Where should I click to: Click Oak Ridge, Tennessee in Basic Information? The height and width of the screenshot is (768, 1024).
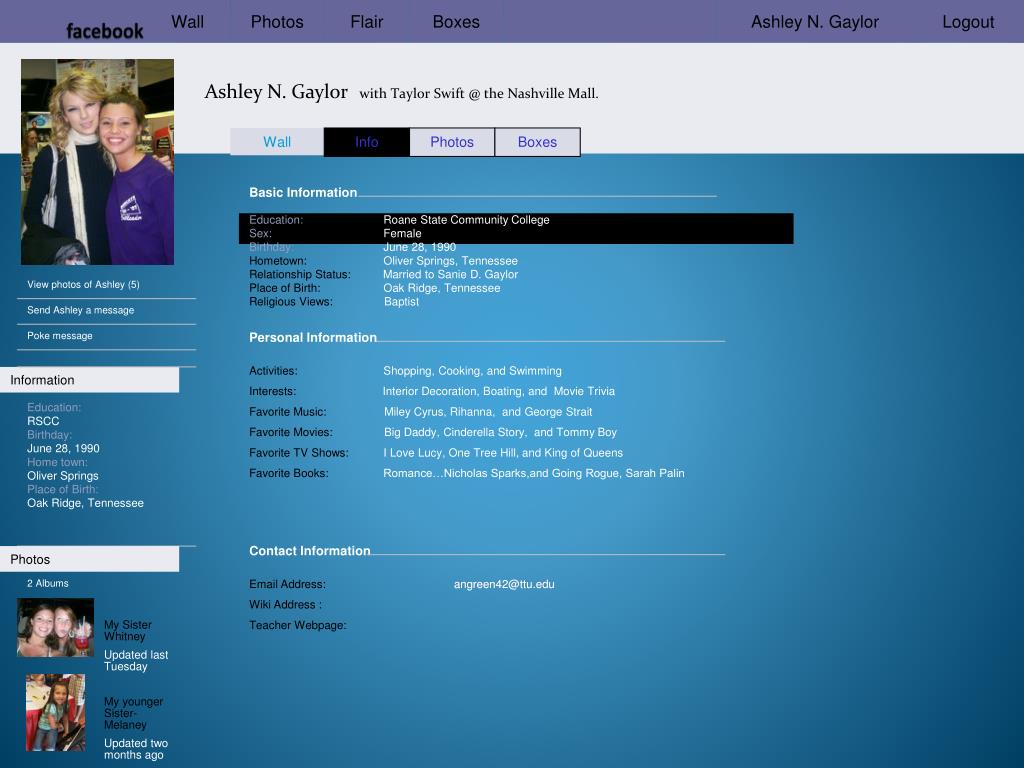441,288
